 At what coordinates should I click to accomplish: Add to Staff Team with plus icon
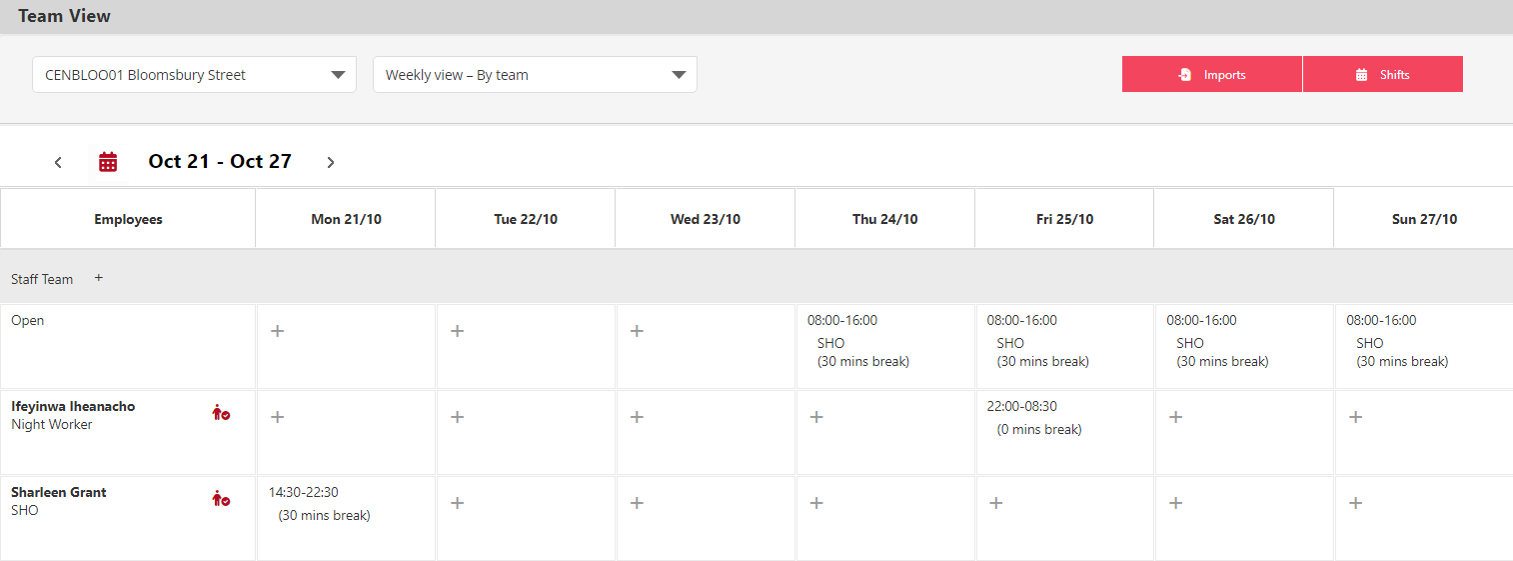click(x=98, y=278)
